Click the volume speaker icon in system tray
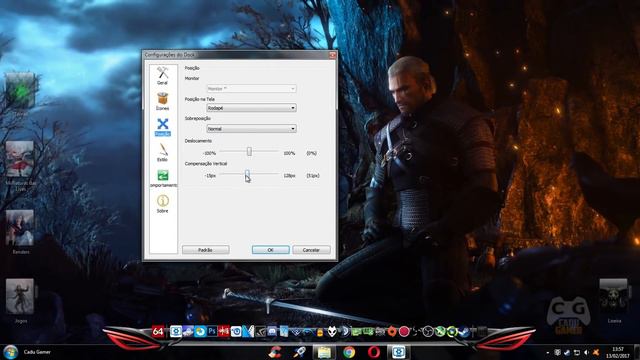This screenshot has height=360, width=640. pyautogui.click(x=586, y=352)
